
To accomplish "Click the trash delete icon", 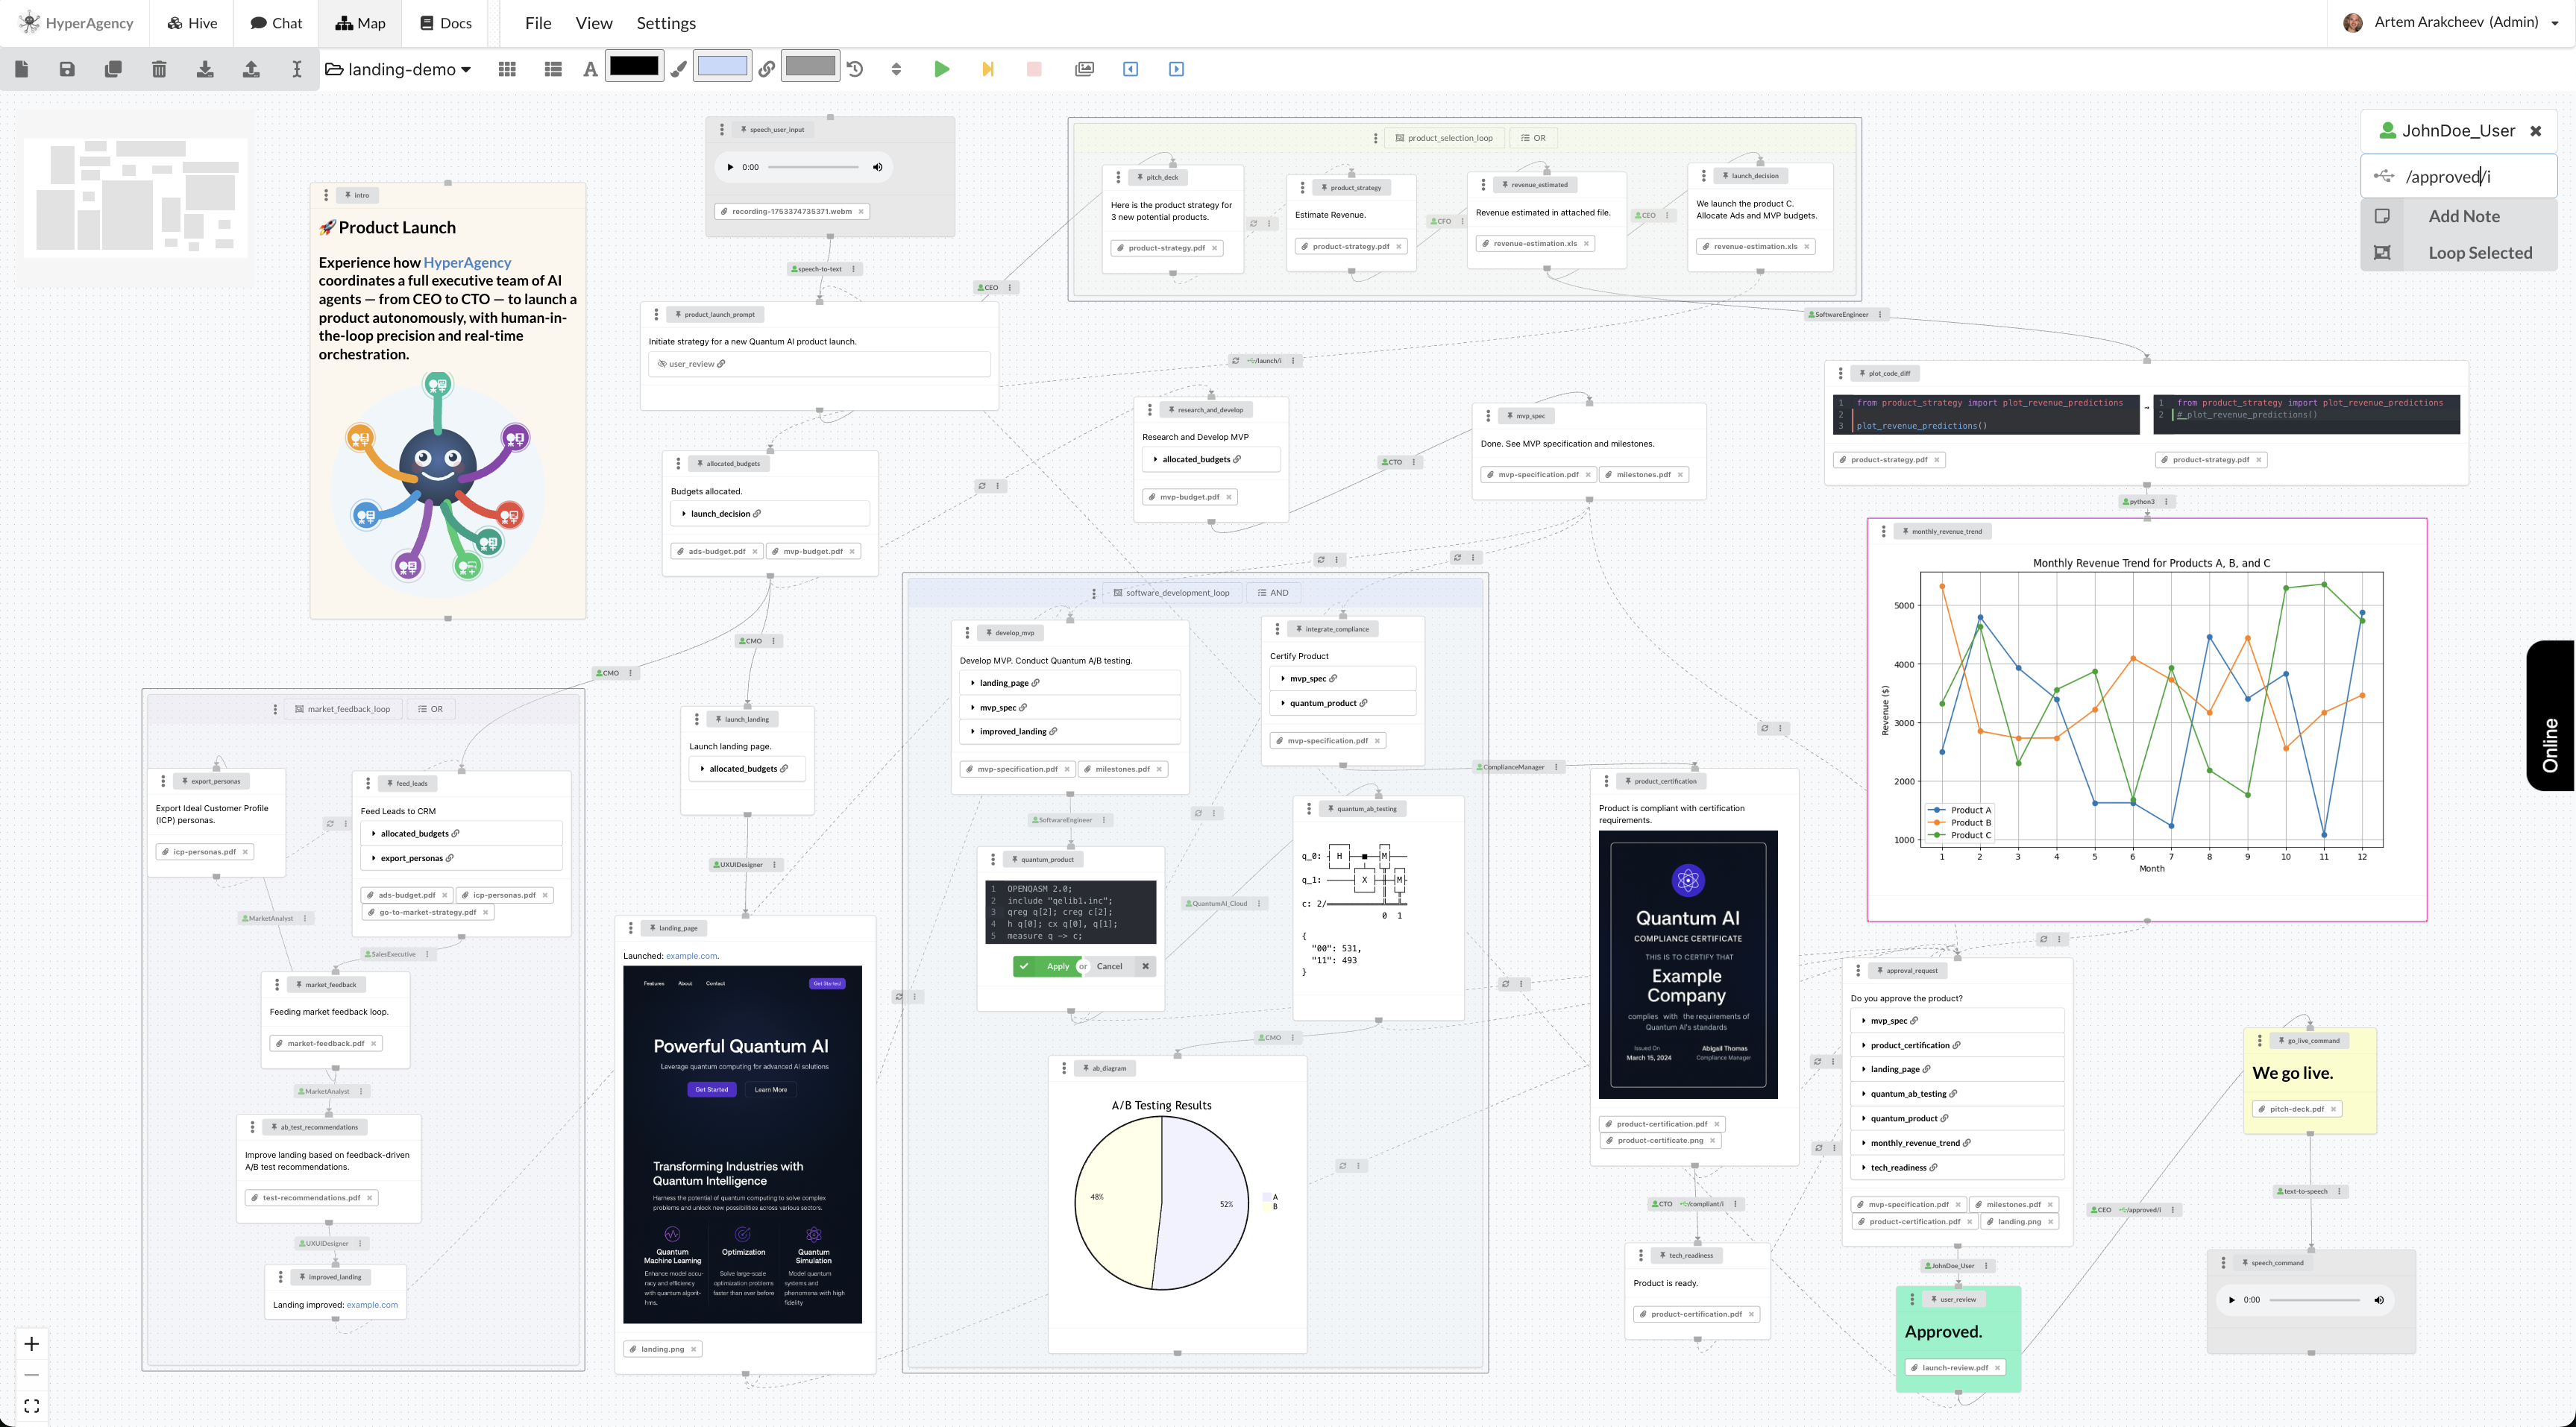I will (159, 69).
